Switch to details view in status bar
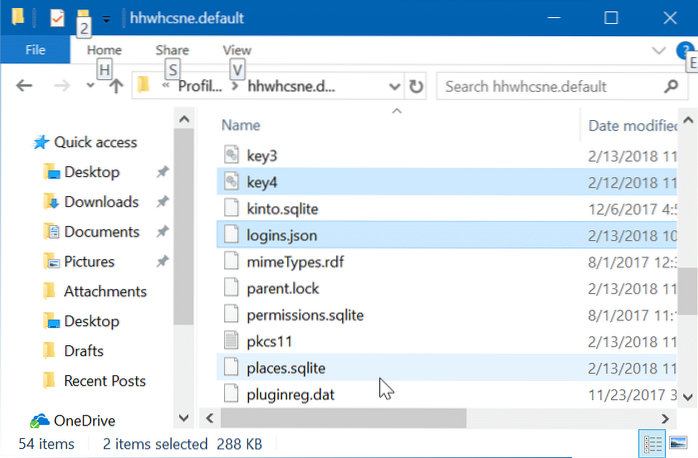Viewport: 698px width, 458px height. point(651,442)
